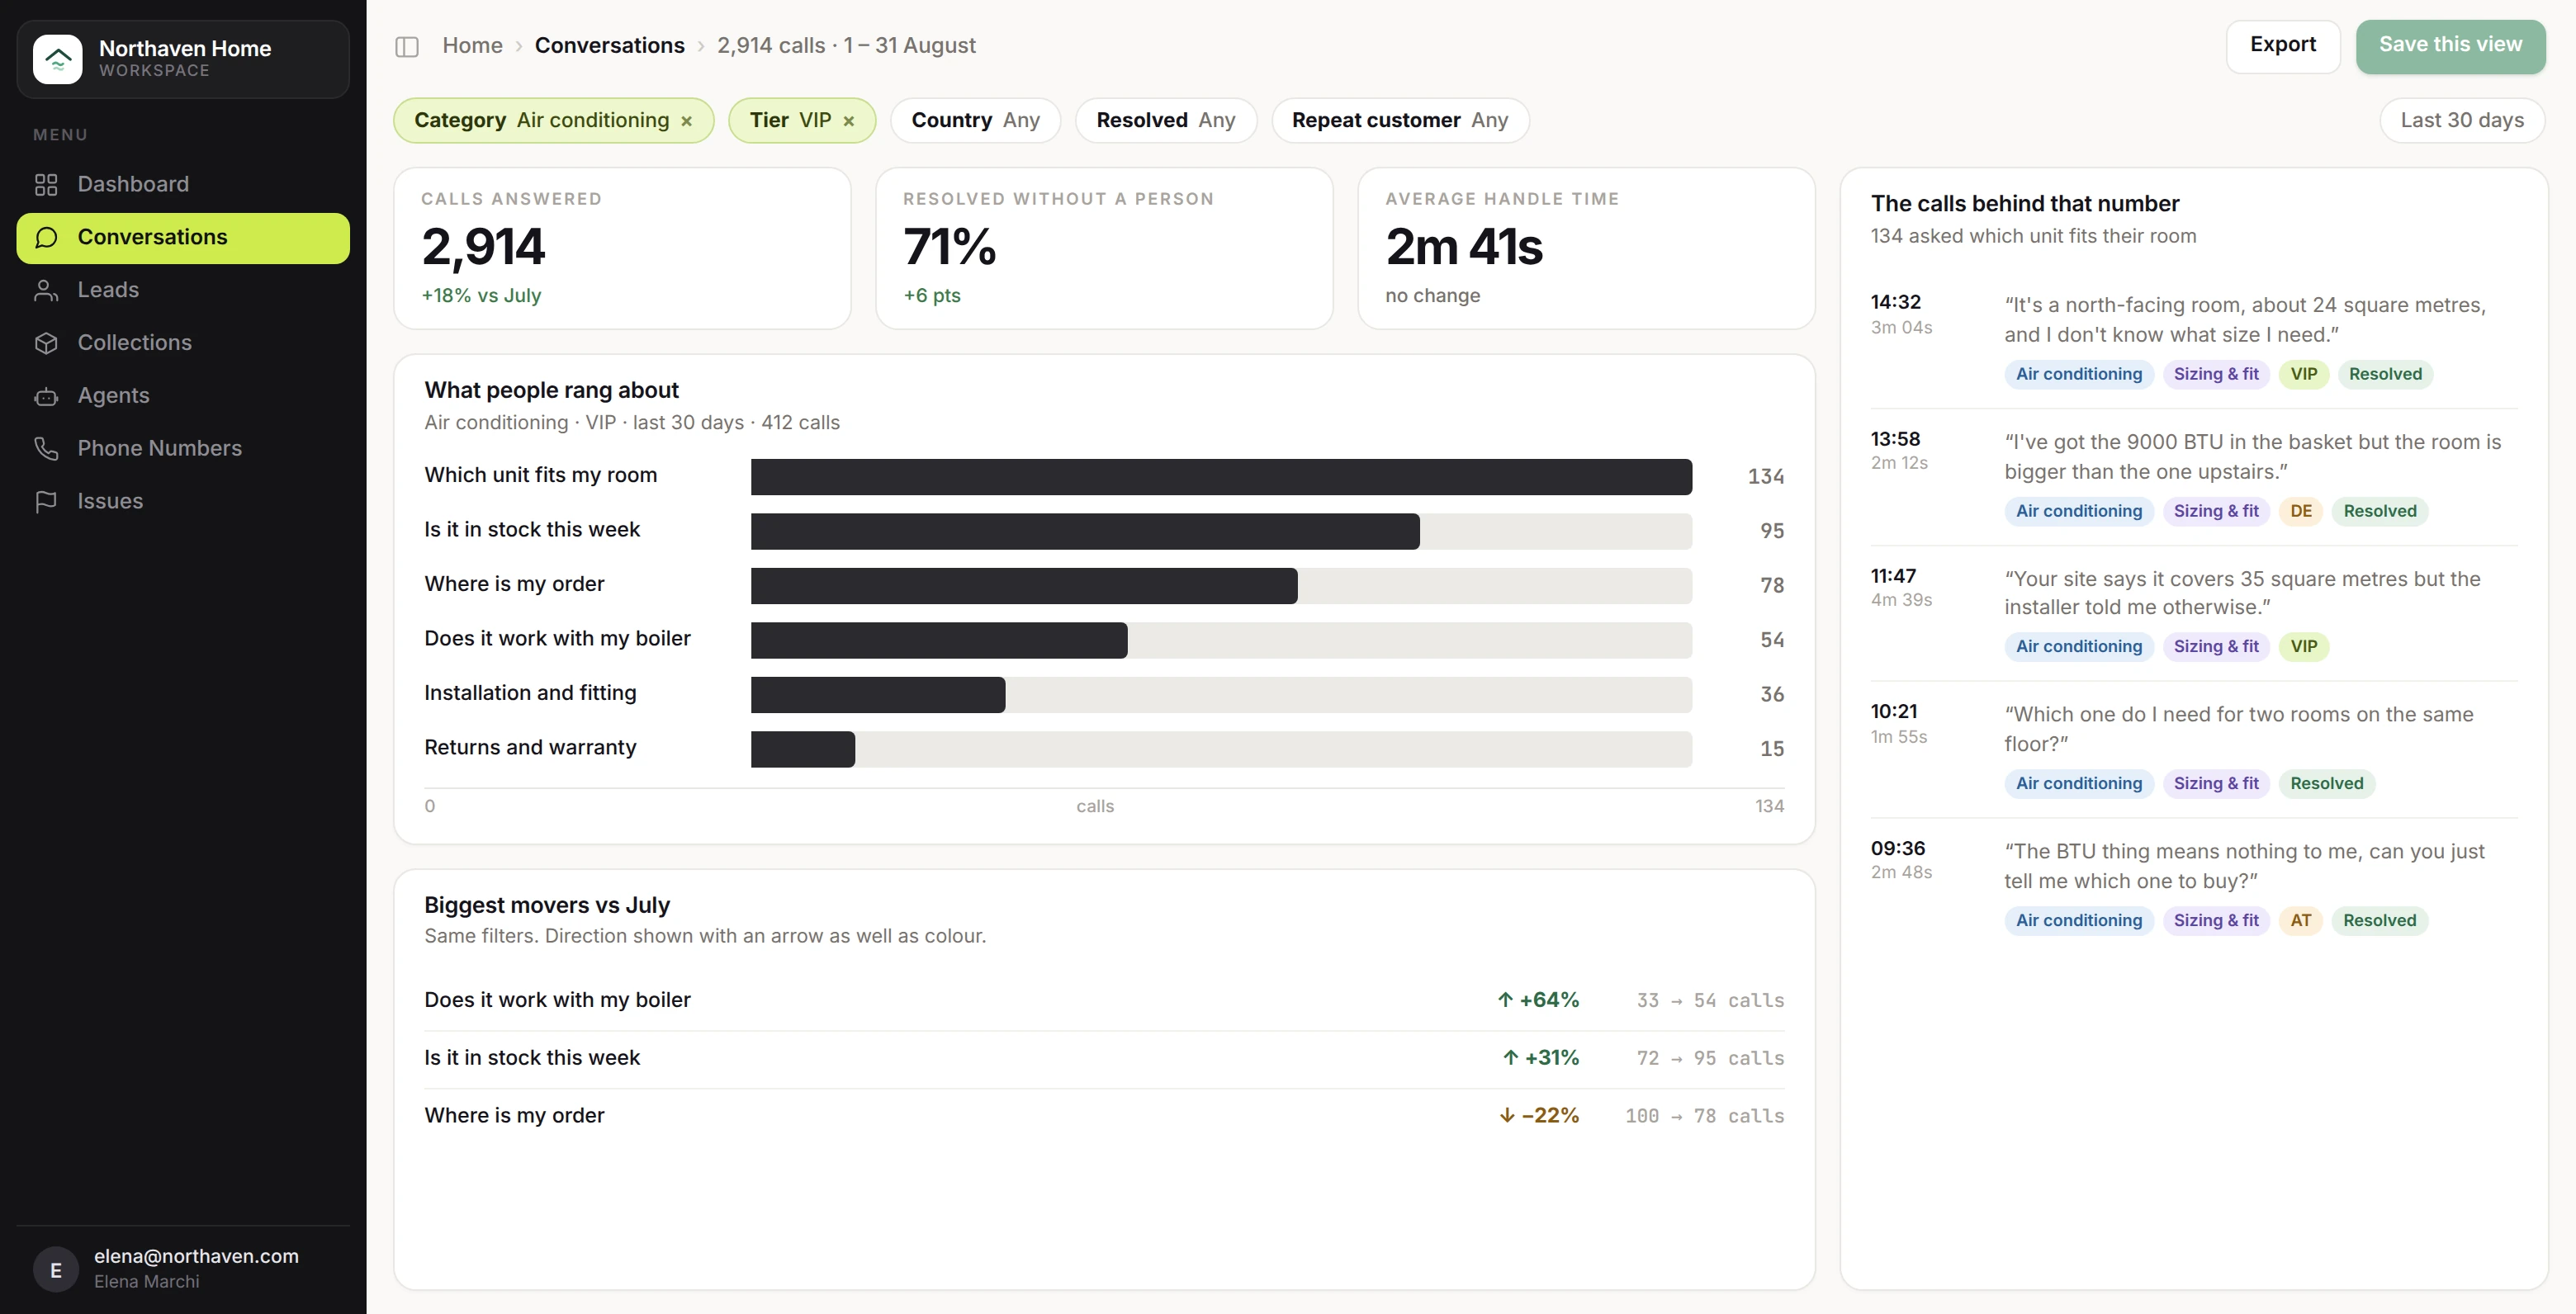Click the Resolved Without a Person 71% card

click(x=1104, y=248)
